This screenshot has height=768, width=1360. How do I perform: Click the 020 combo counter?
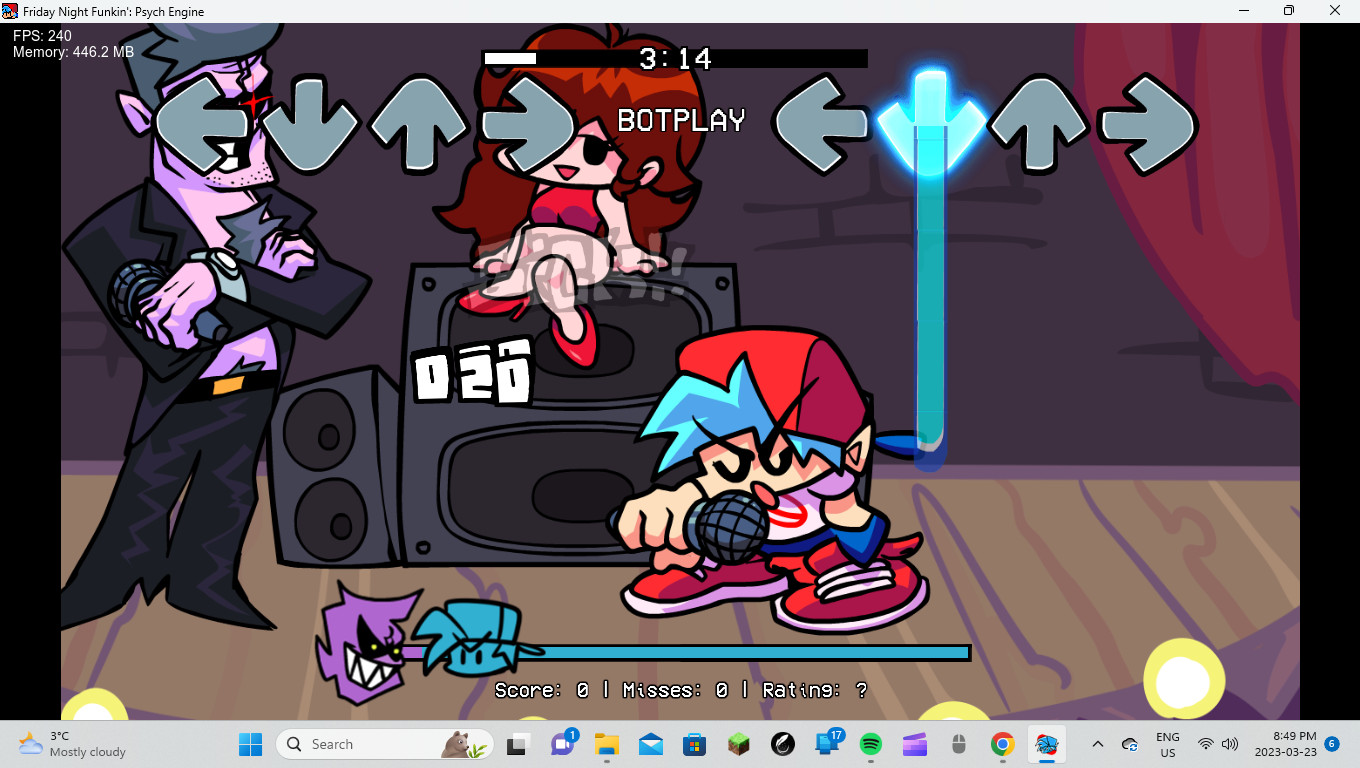(x=472, y=371)
